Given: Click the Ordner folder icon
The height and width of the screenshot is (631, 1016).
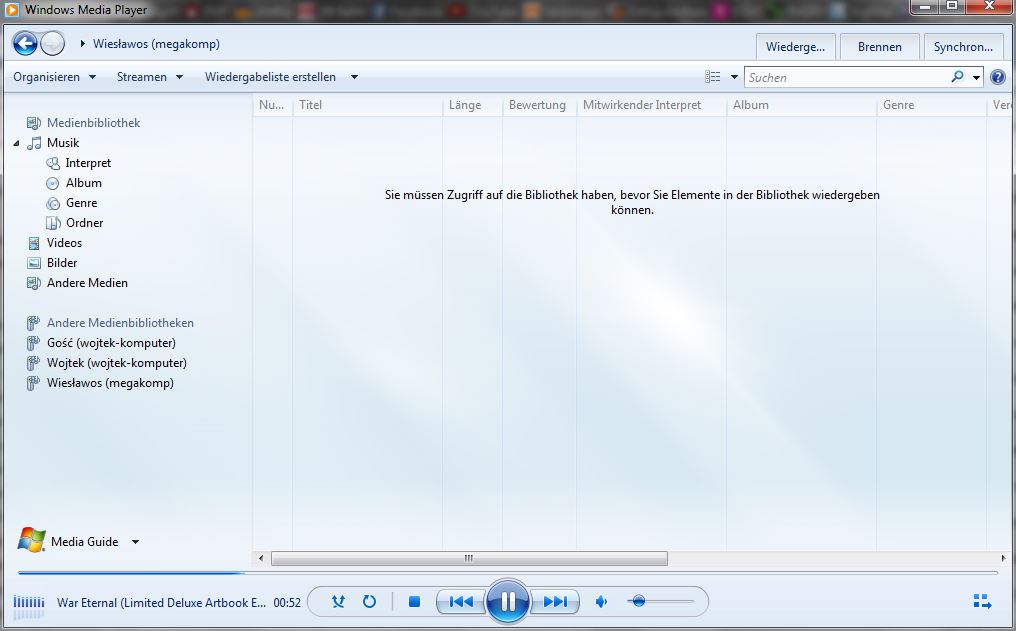Looking at the screenshot, I should [53, 223].
